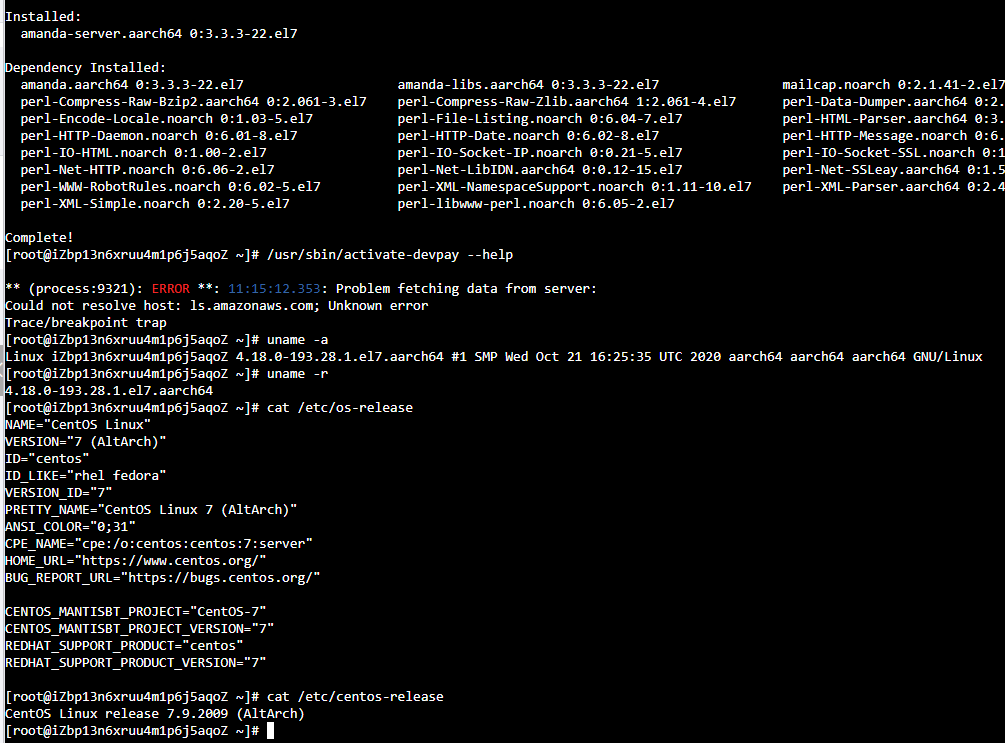Click the terminal cursor at the last prompt

[270, 731]
